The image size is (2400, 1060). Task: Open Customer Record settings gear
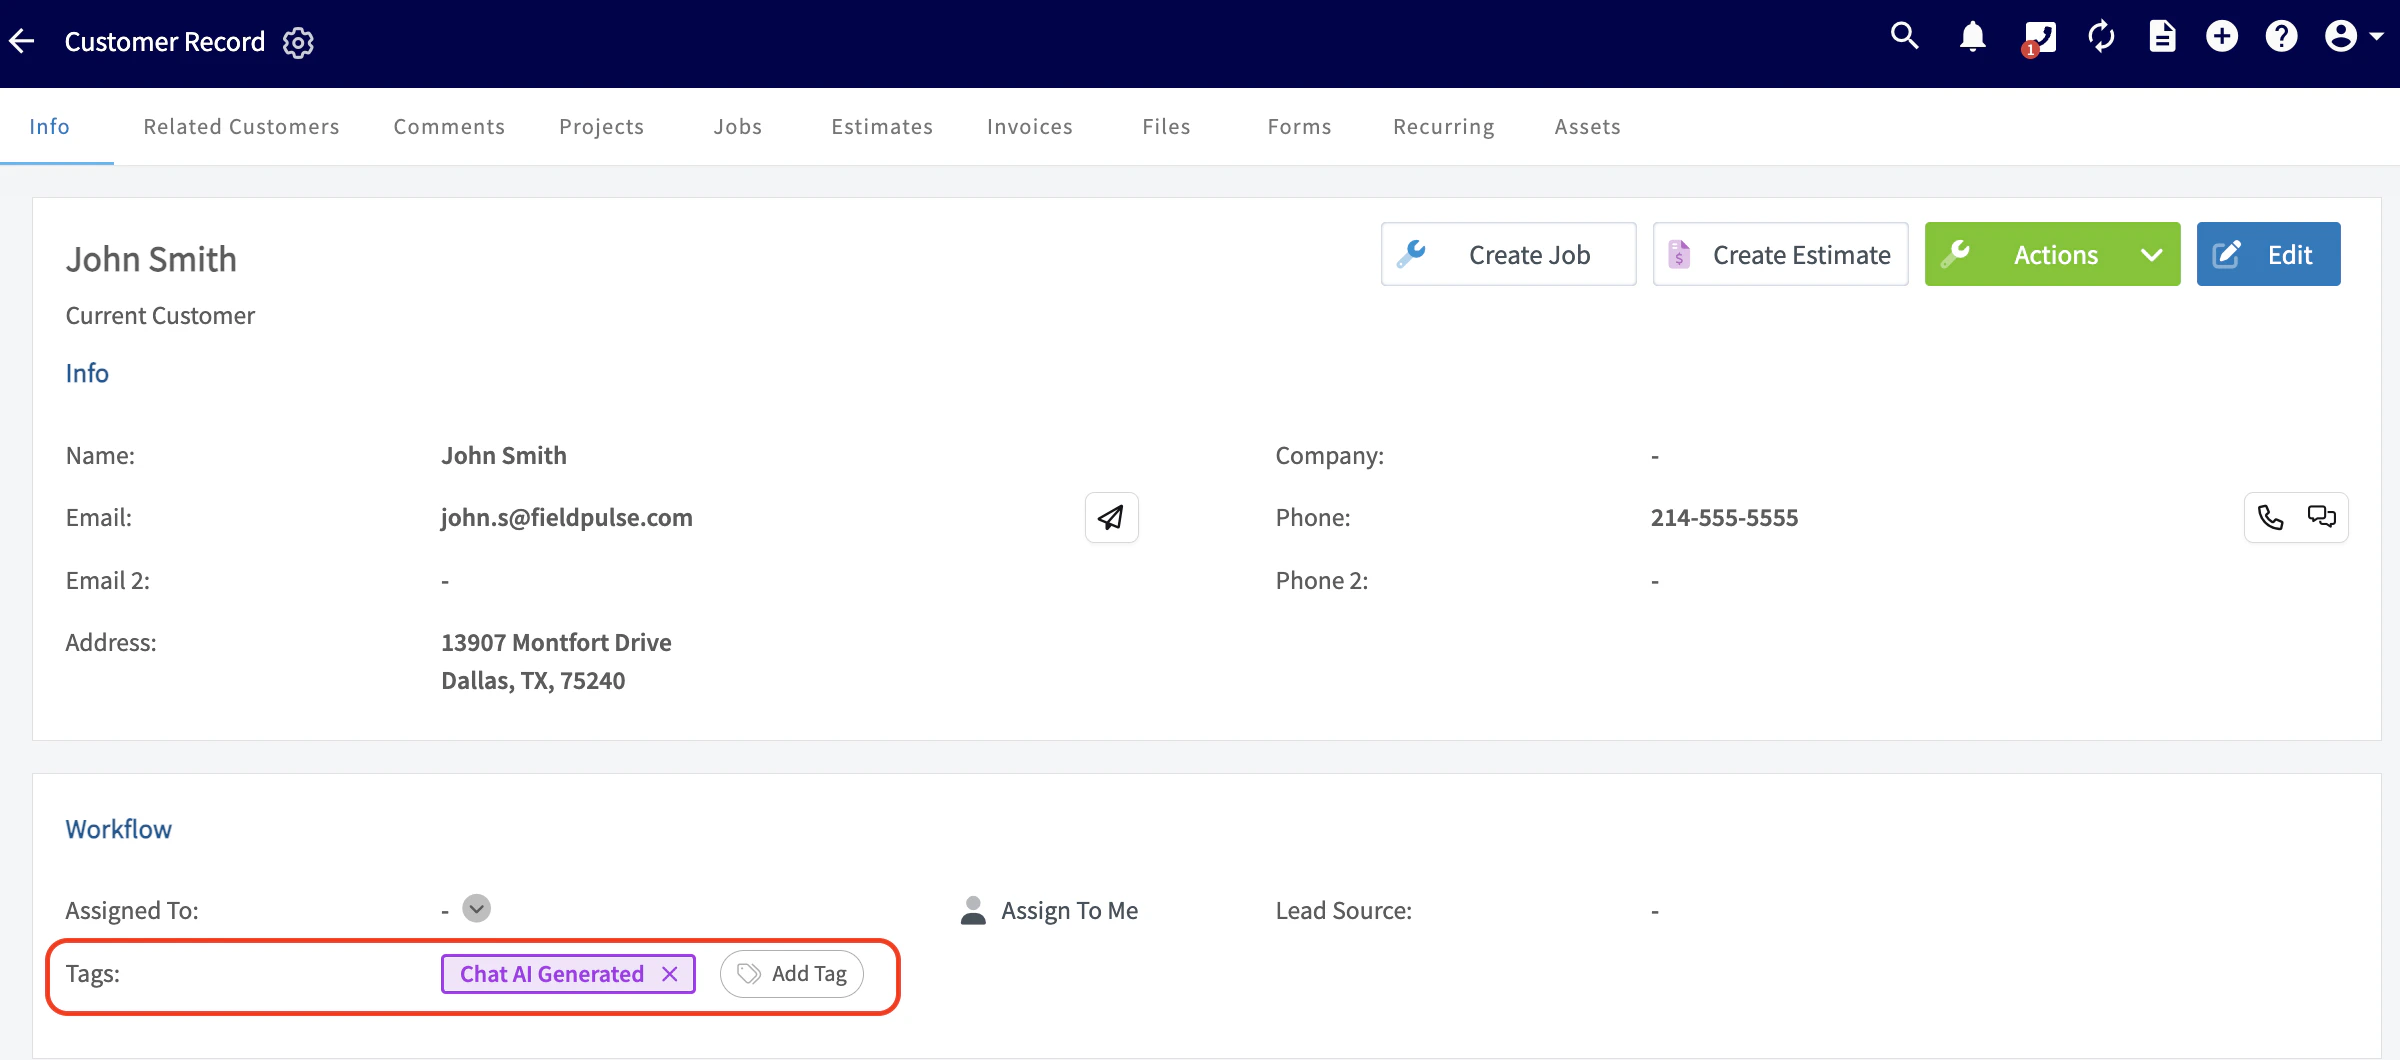(298, 43)
